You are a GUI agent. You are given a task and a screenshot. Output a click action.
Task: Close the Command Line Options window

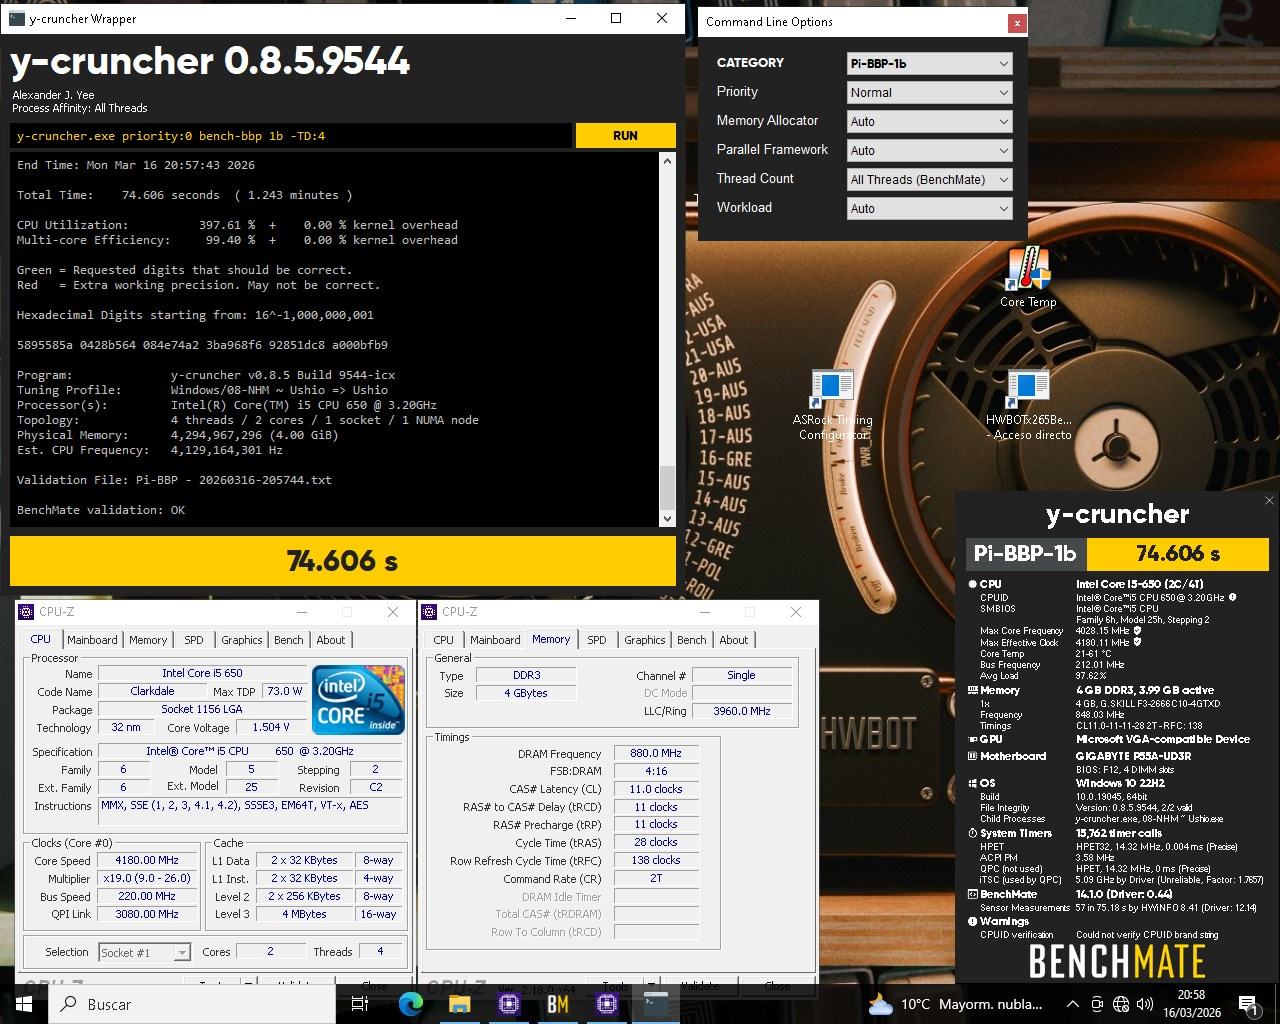coord(1017,22)
